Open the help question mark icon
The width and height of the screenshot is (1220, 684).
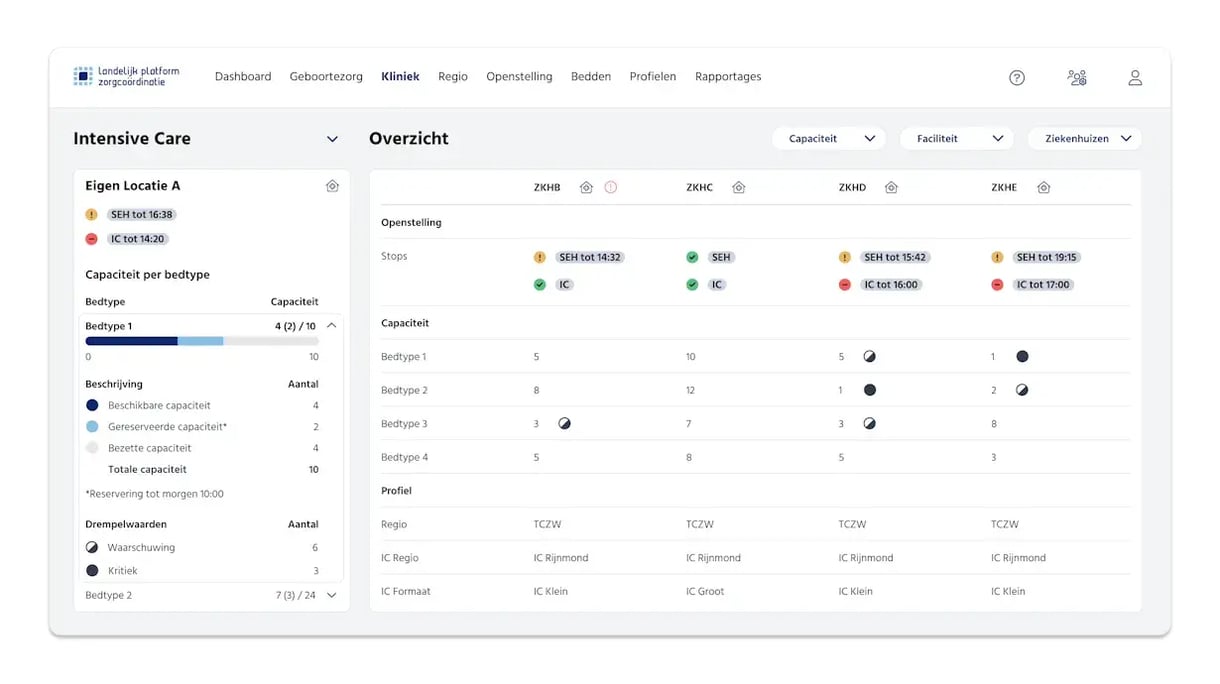[x=1017, y=78]
